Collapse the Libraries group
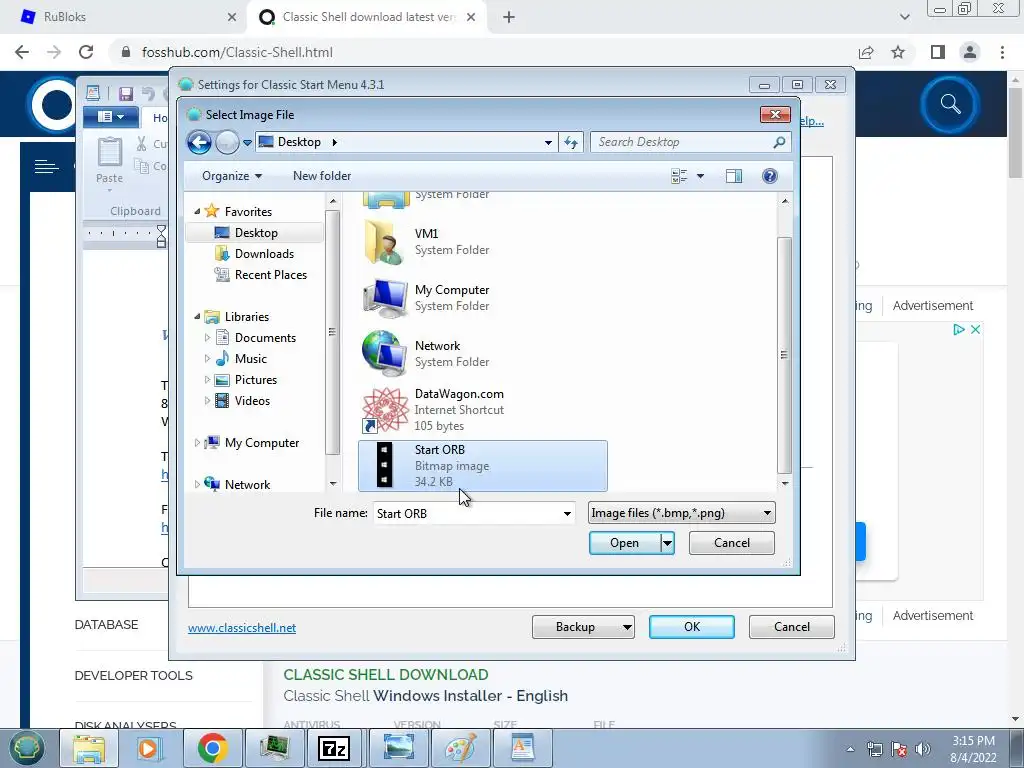The width and height of the screenshot is (1024, 768). [x=197, y=317]
